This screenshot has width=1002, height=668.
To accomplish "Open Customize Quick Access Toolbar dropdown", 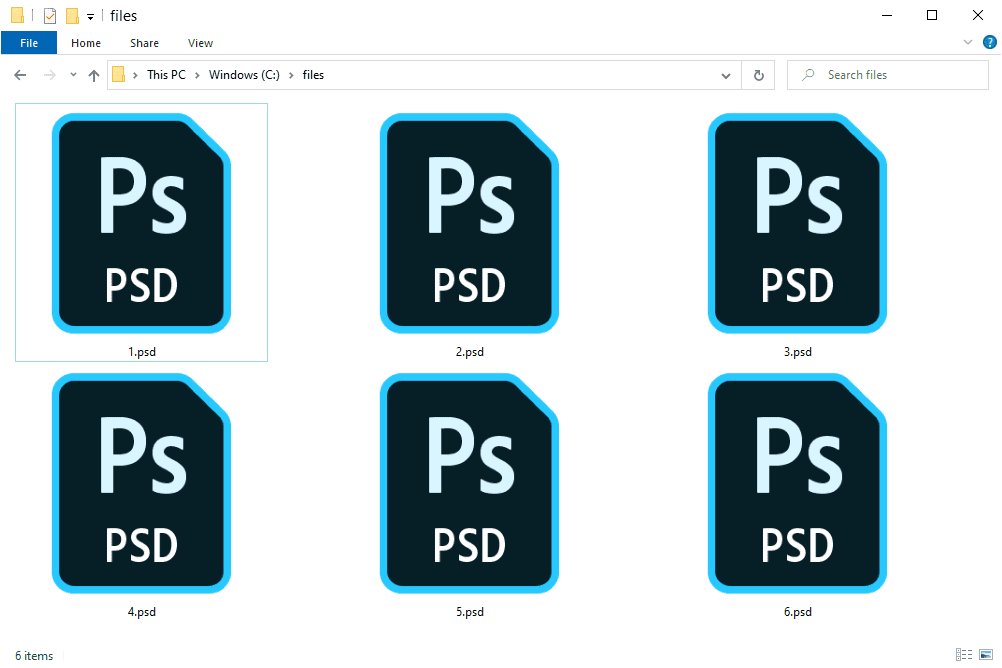I will 90,17.
